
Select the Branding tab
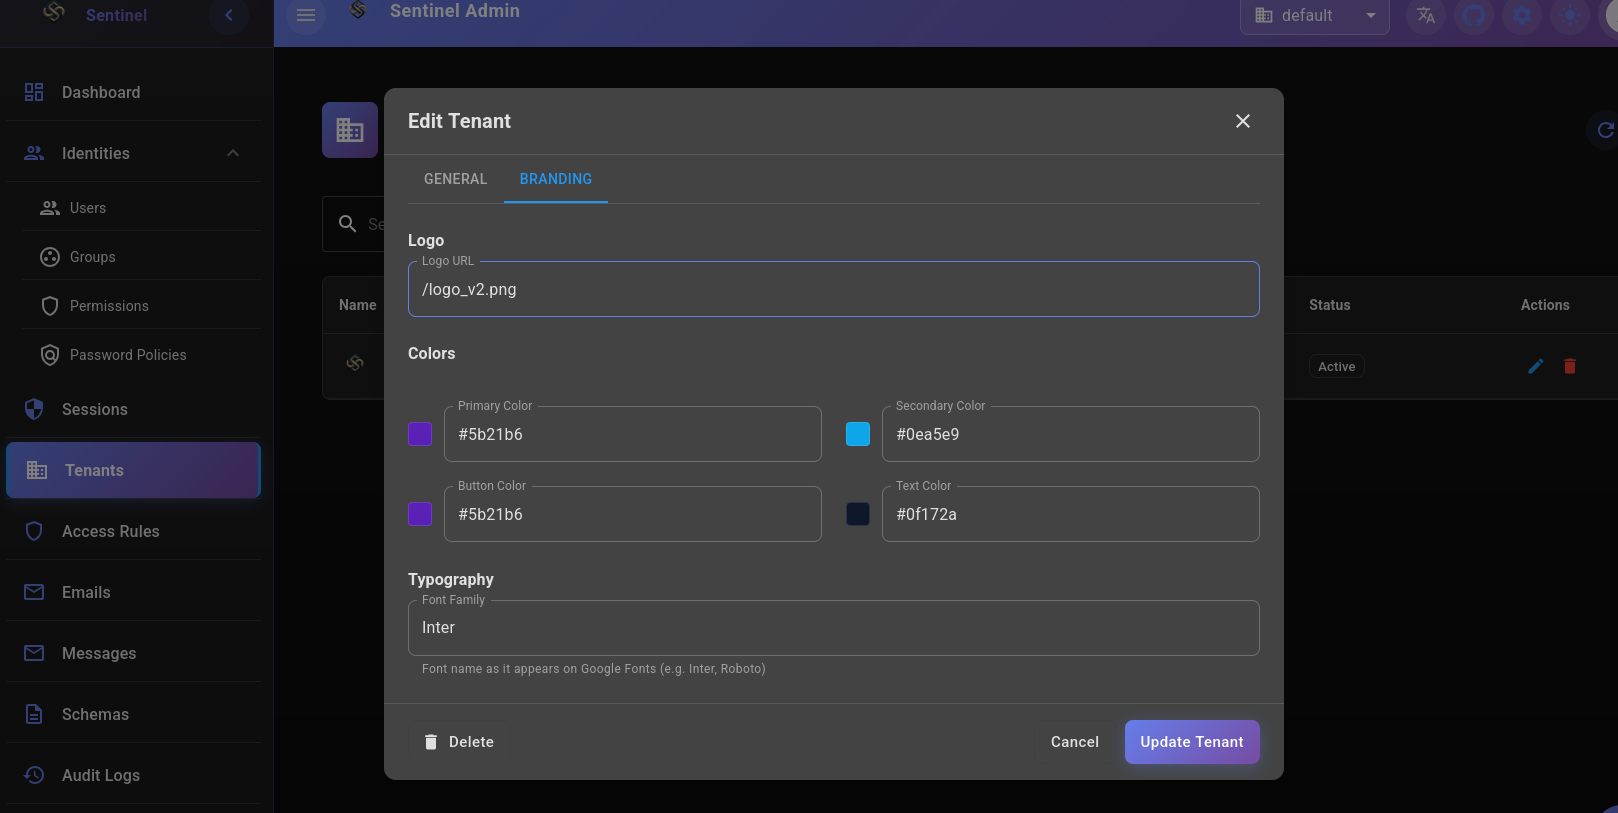[556, 179]
